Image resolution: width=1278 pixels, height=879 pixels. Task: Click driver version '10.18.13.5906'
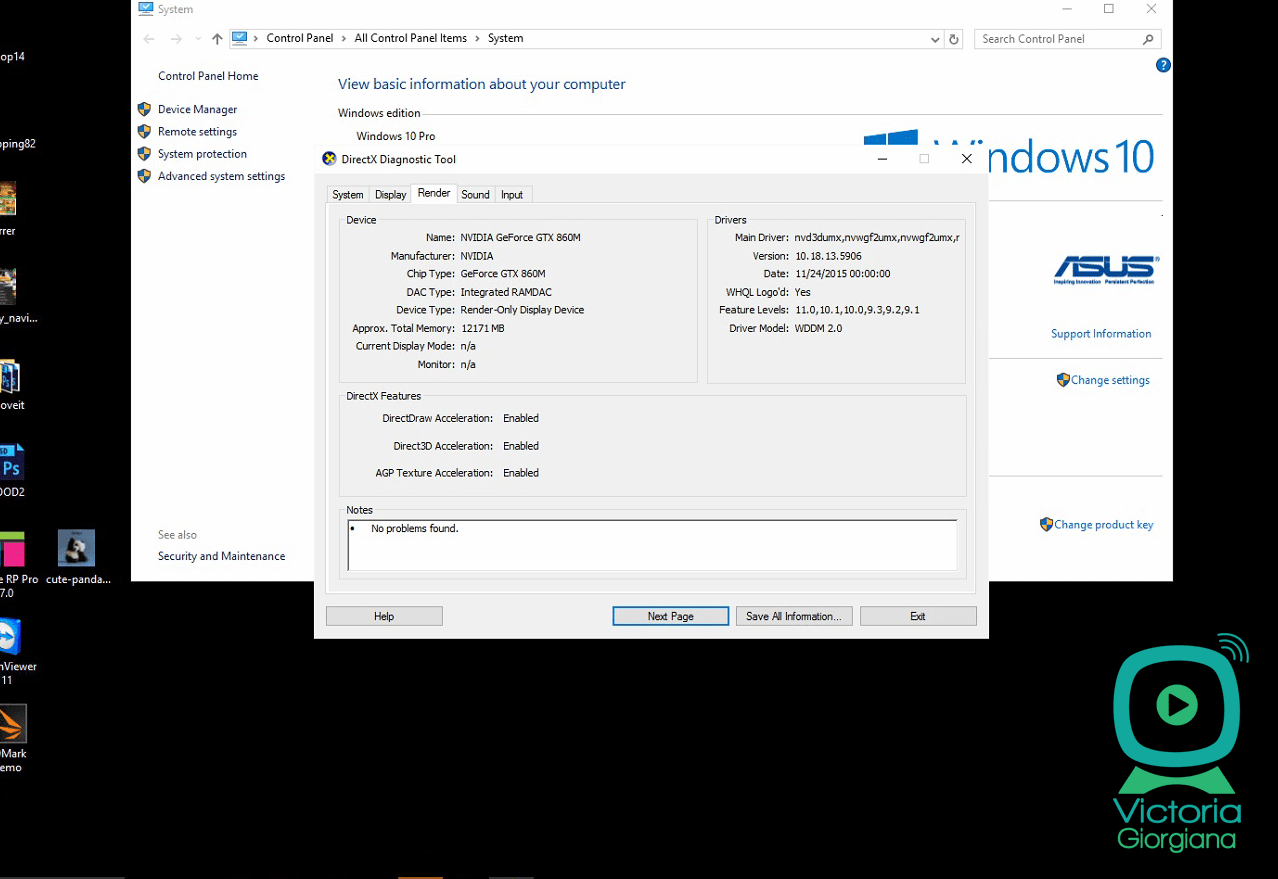(828, 256)
